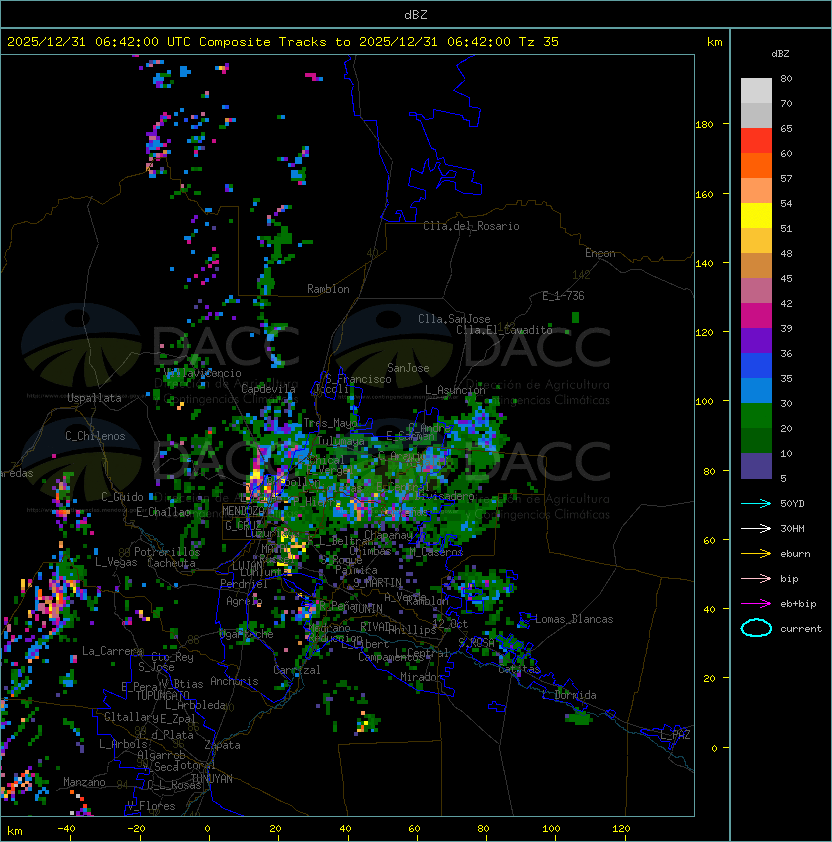
Task: Select the purple swatch between 39 and 36
Action: [756, 340]
